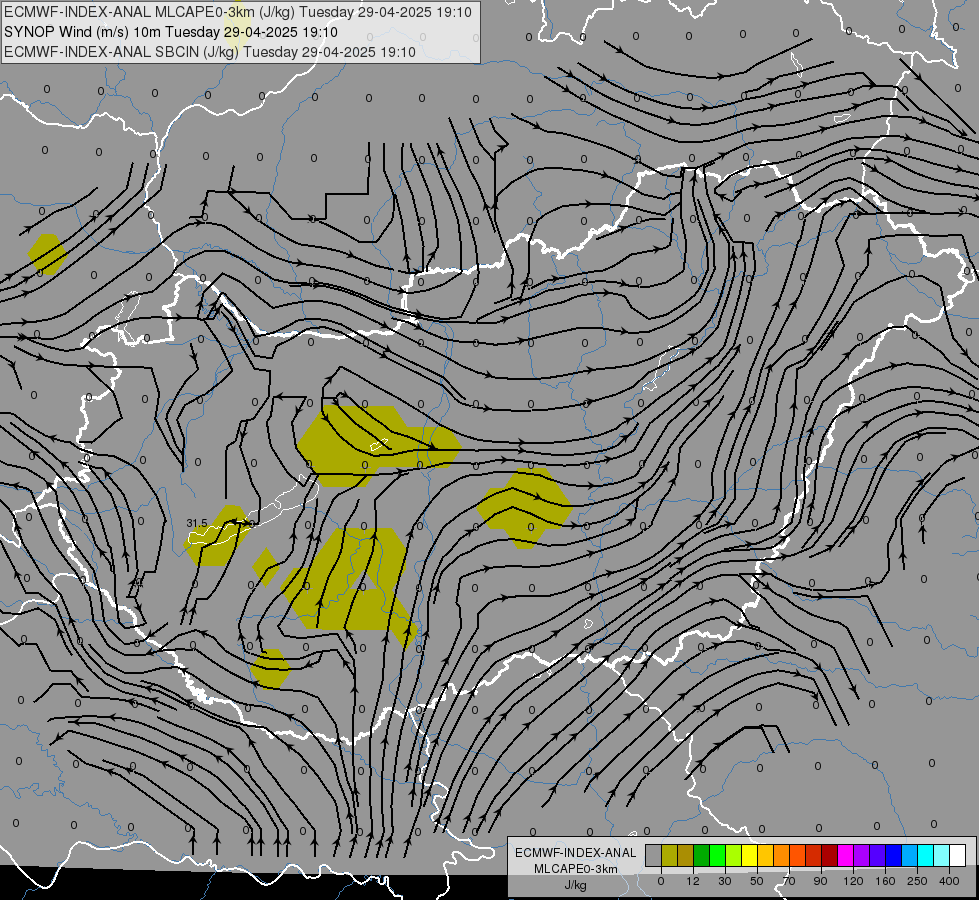Click legend tick label 160
Screen dimensions: 979x900
[885, 881]
